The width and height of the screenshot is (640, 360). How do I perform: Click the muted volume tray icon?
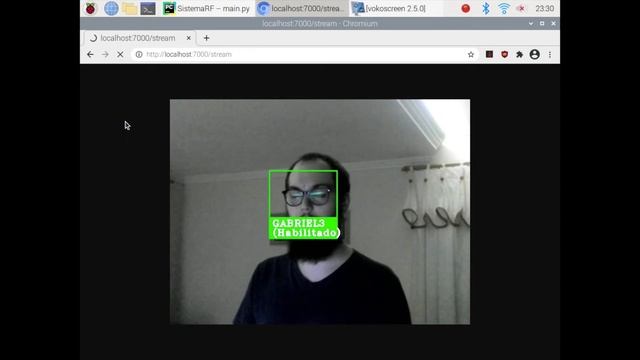[x=522, y=9]
